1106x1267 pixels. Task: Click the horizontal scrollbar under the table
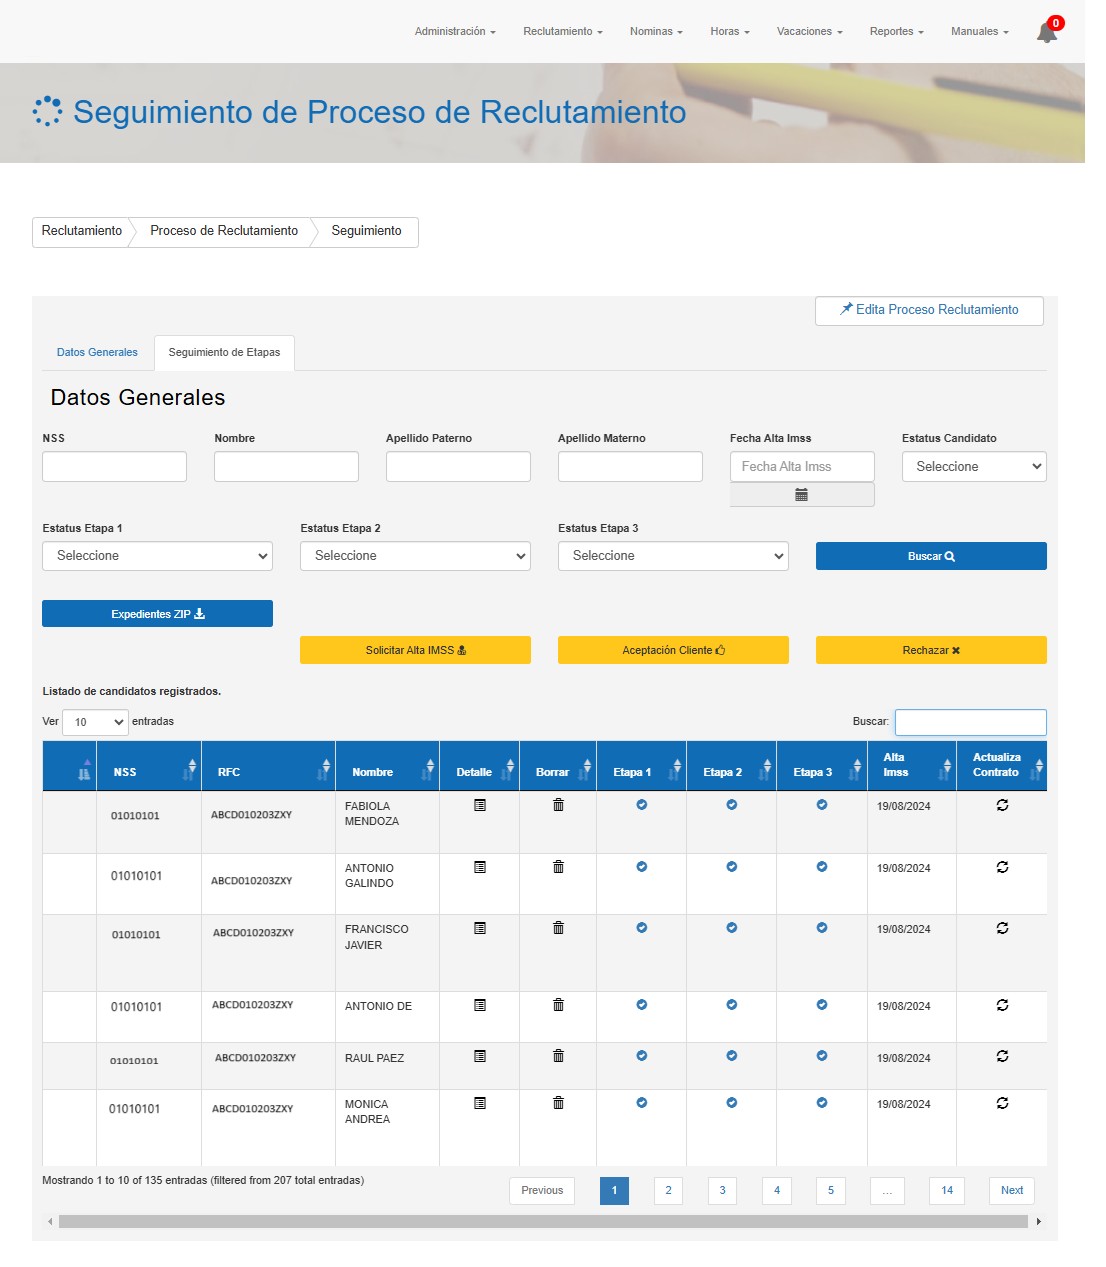[542, 1221]
